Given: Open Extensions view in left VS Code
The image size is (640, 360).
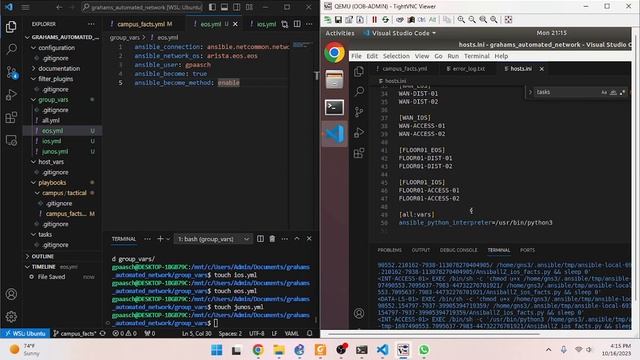Looking at the screenshot, I should (x=11, y=118).
